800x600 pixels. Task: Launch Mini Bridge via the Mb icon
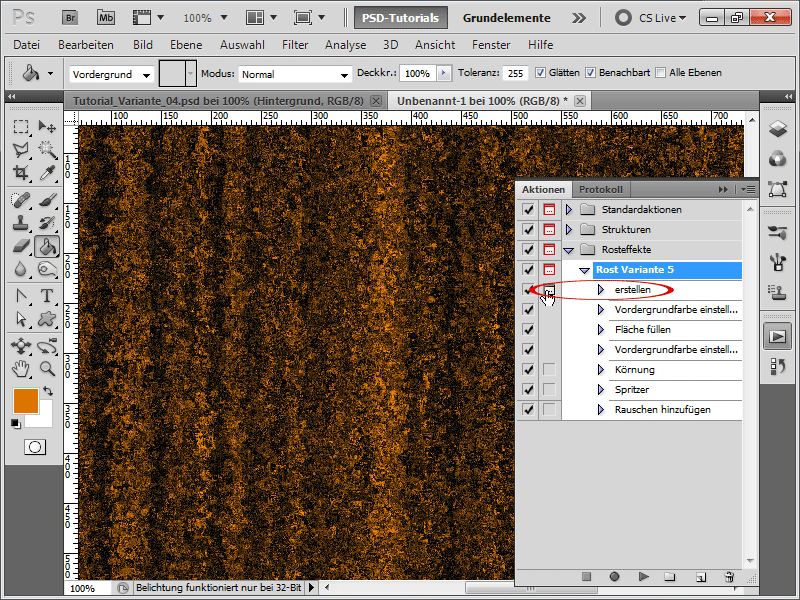pyautogui.click(x=106, y=18)
